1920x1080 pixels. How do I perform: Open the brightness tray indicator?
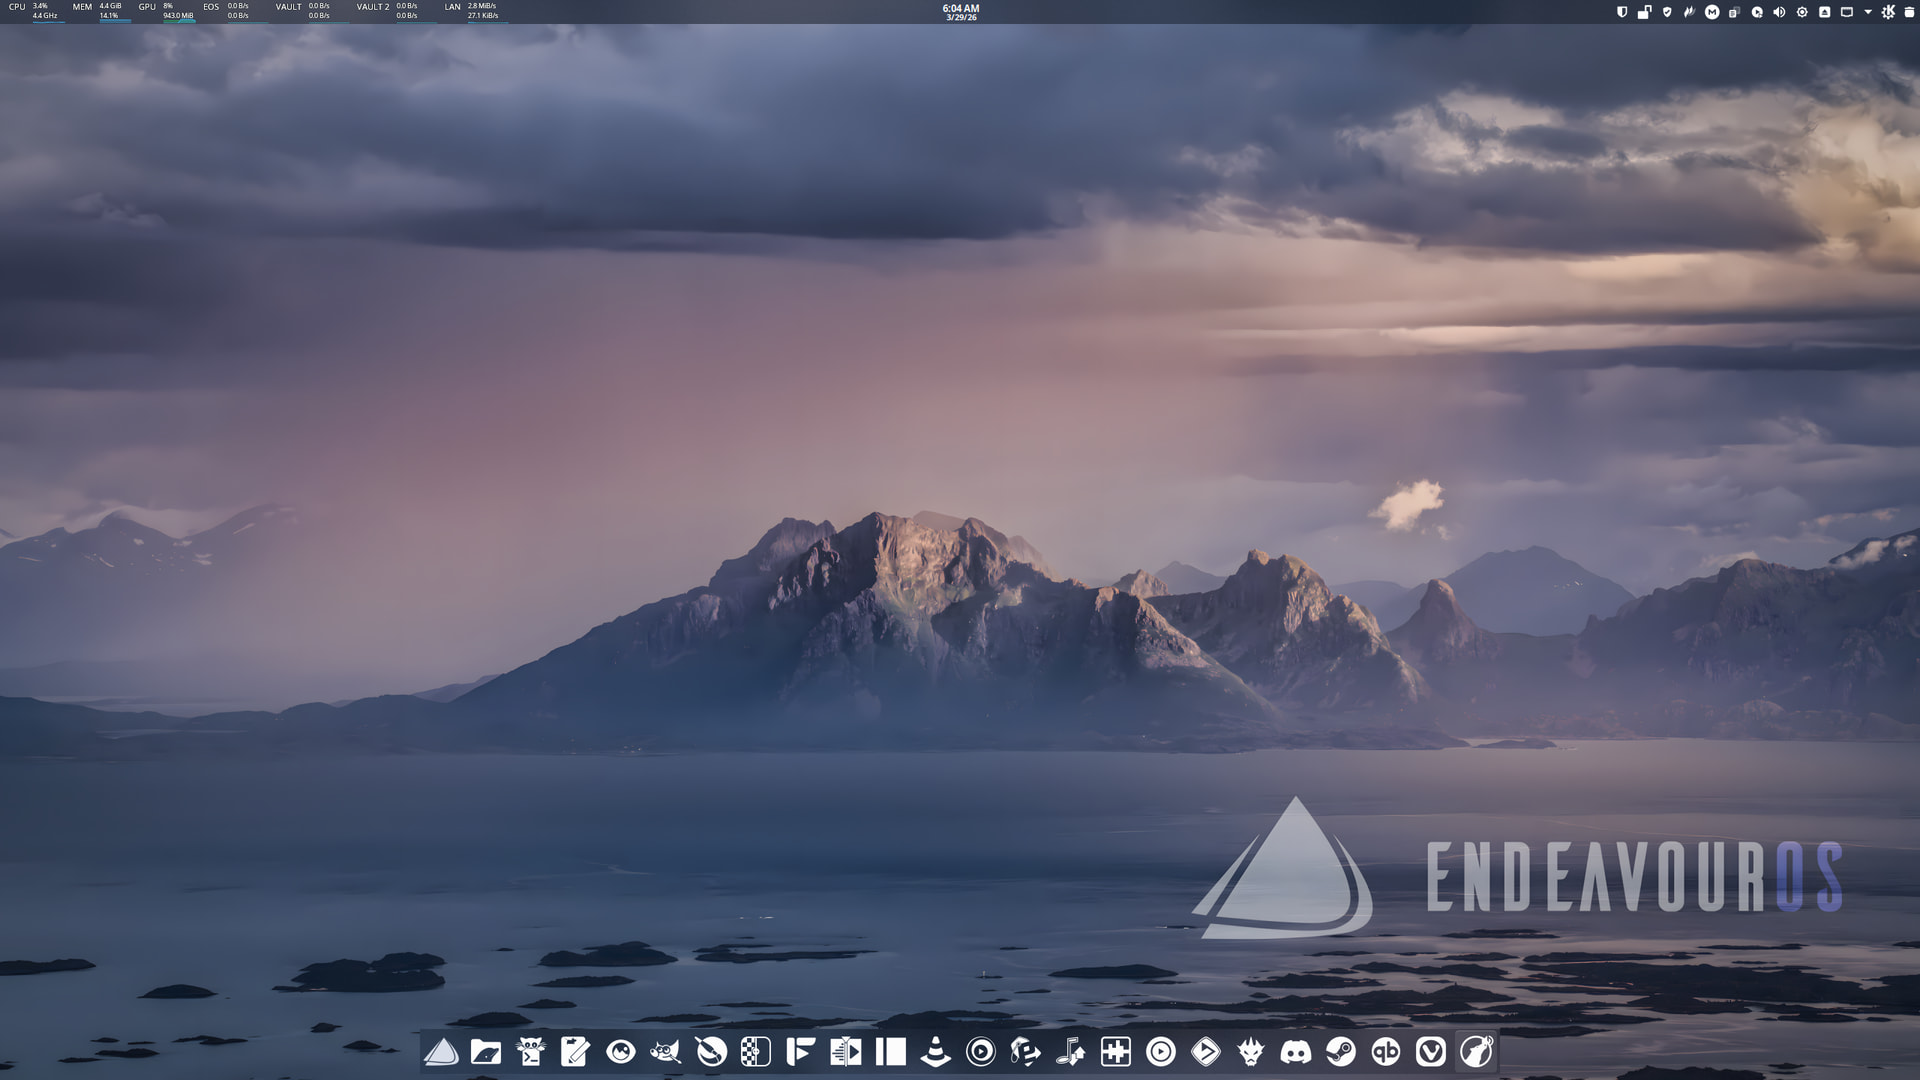coord(1802,12)
